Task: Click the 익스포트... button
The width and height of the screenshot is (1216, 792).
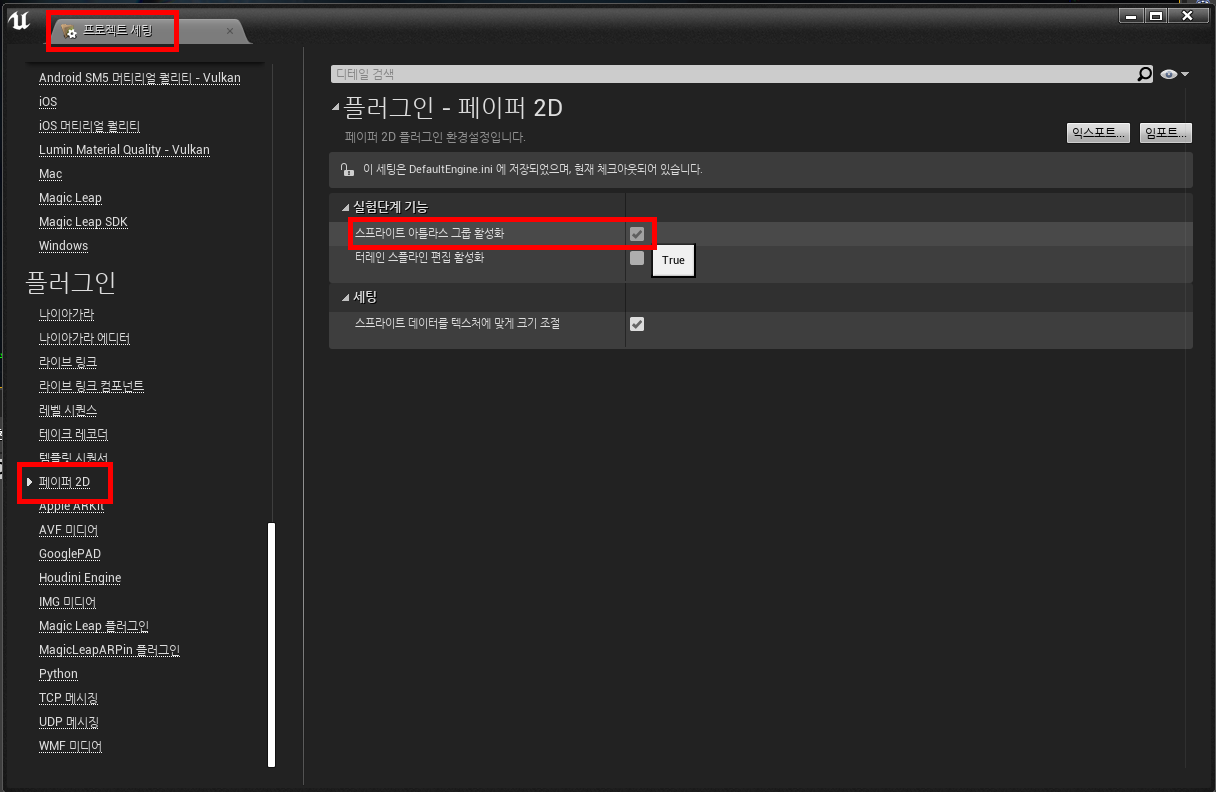Action: point(1099,133)
